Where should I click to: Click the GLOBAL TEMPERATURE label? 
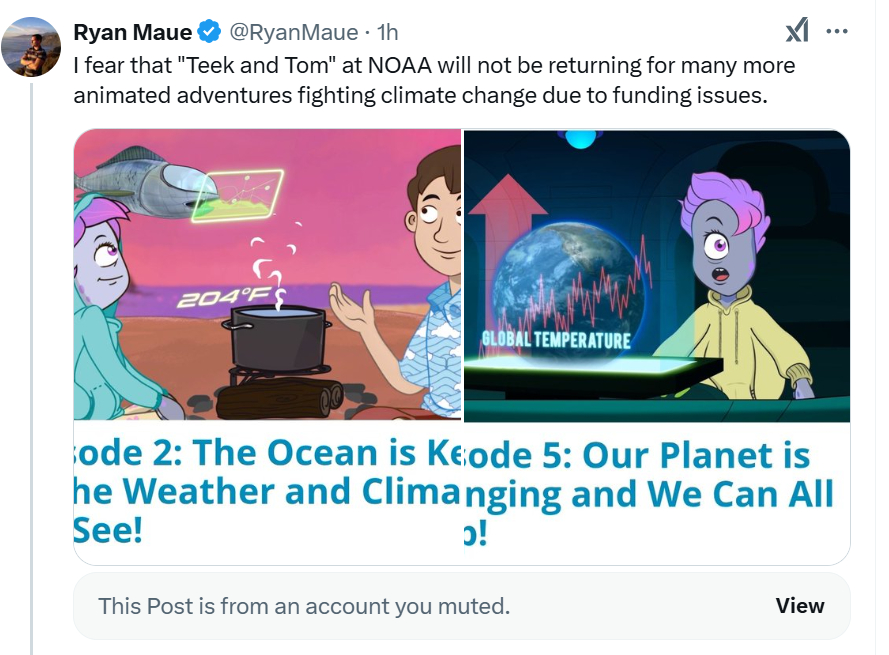click(x=556, y=339)
